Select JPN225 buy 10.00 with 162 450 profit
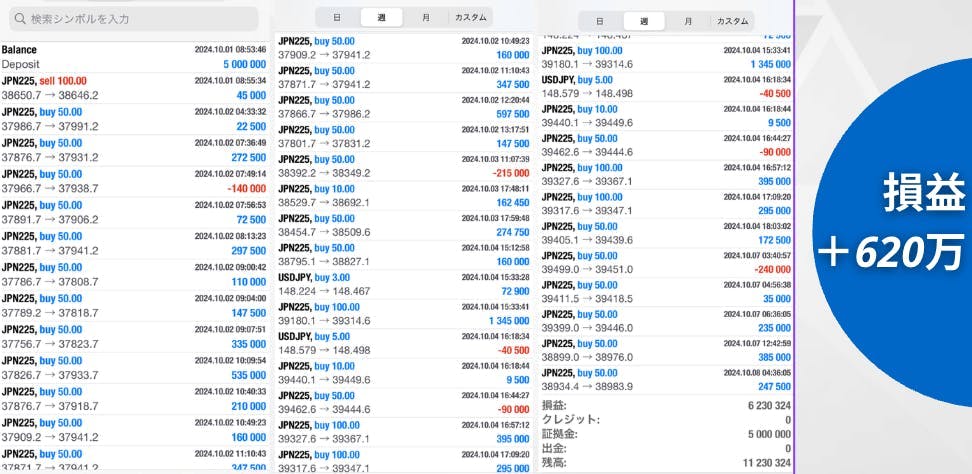 (x=403, y=195)
